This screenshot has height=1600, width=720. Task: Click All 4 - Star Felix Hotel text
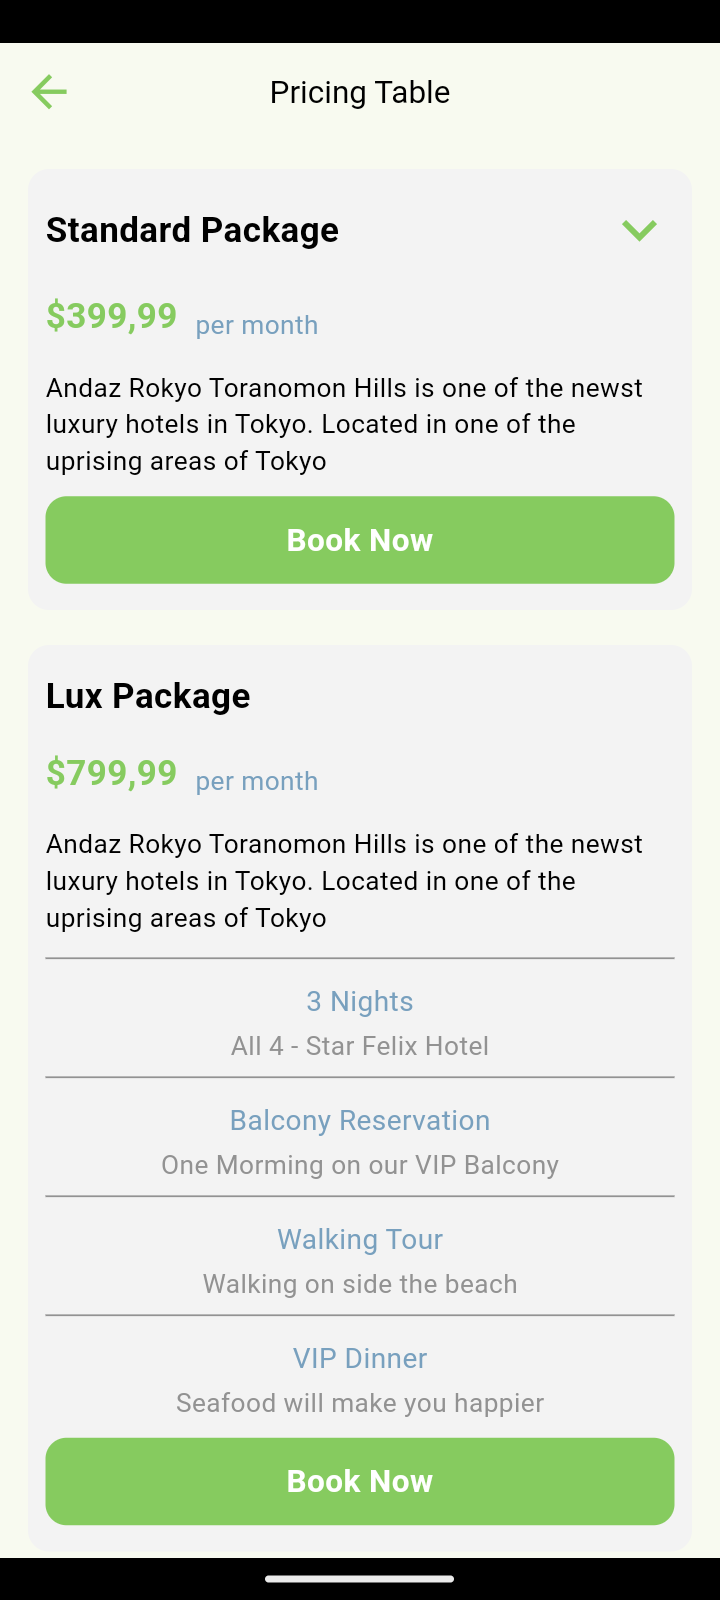pos(360,1046)
